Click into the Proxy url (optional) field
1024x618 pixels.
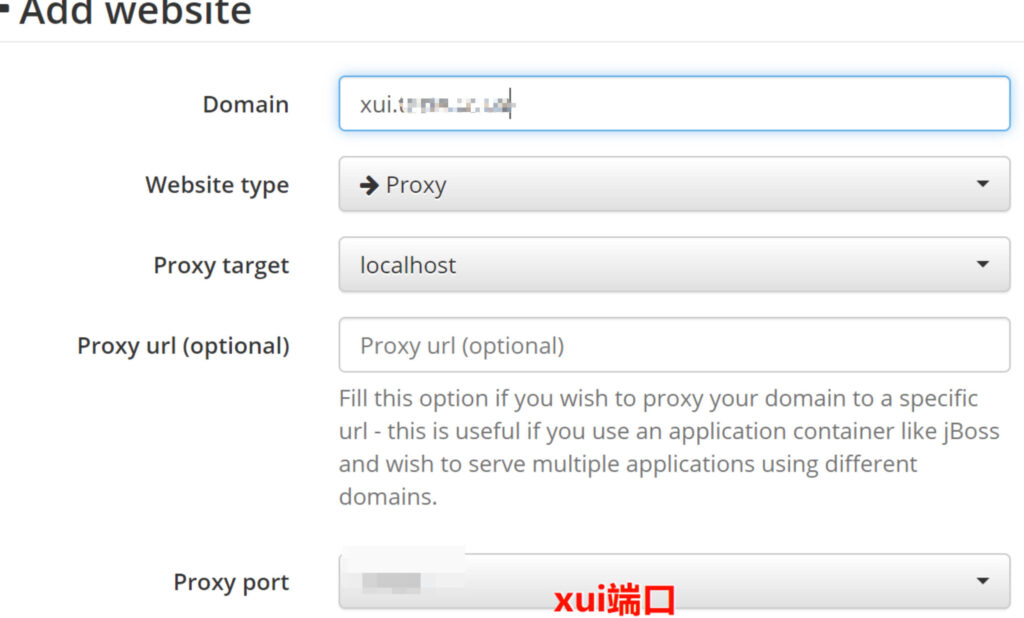point(673,346)
